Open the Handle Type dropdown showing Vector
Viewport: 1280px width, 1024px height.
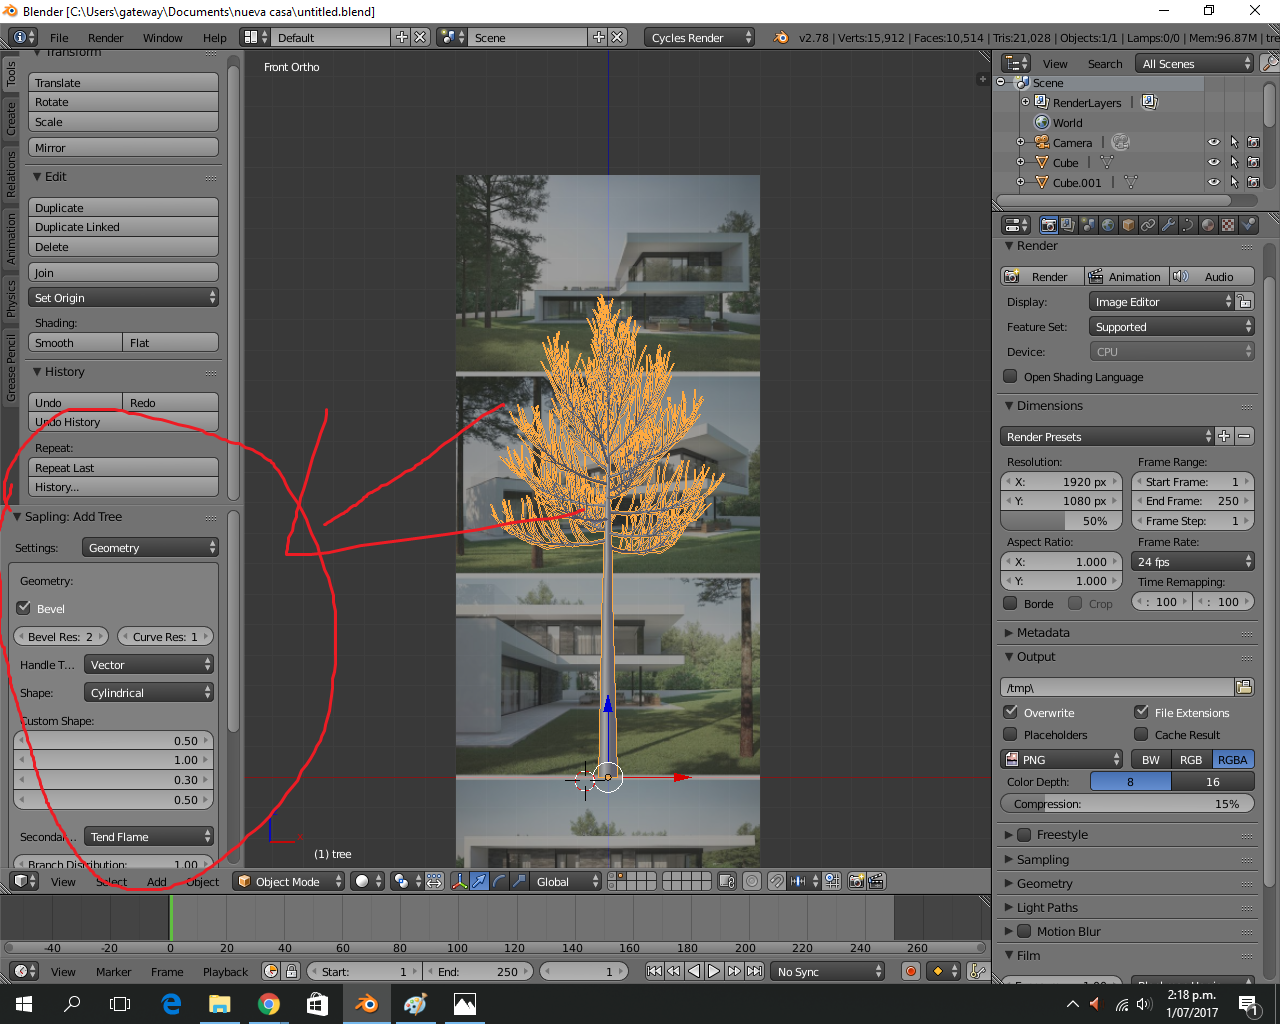[150, 664]
